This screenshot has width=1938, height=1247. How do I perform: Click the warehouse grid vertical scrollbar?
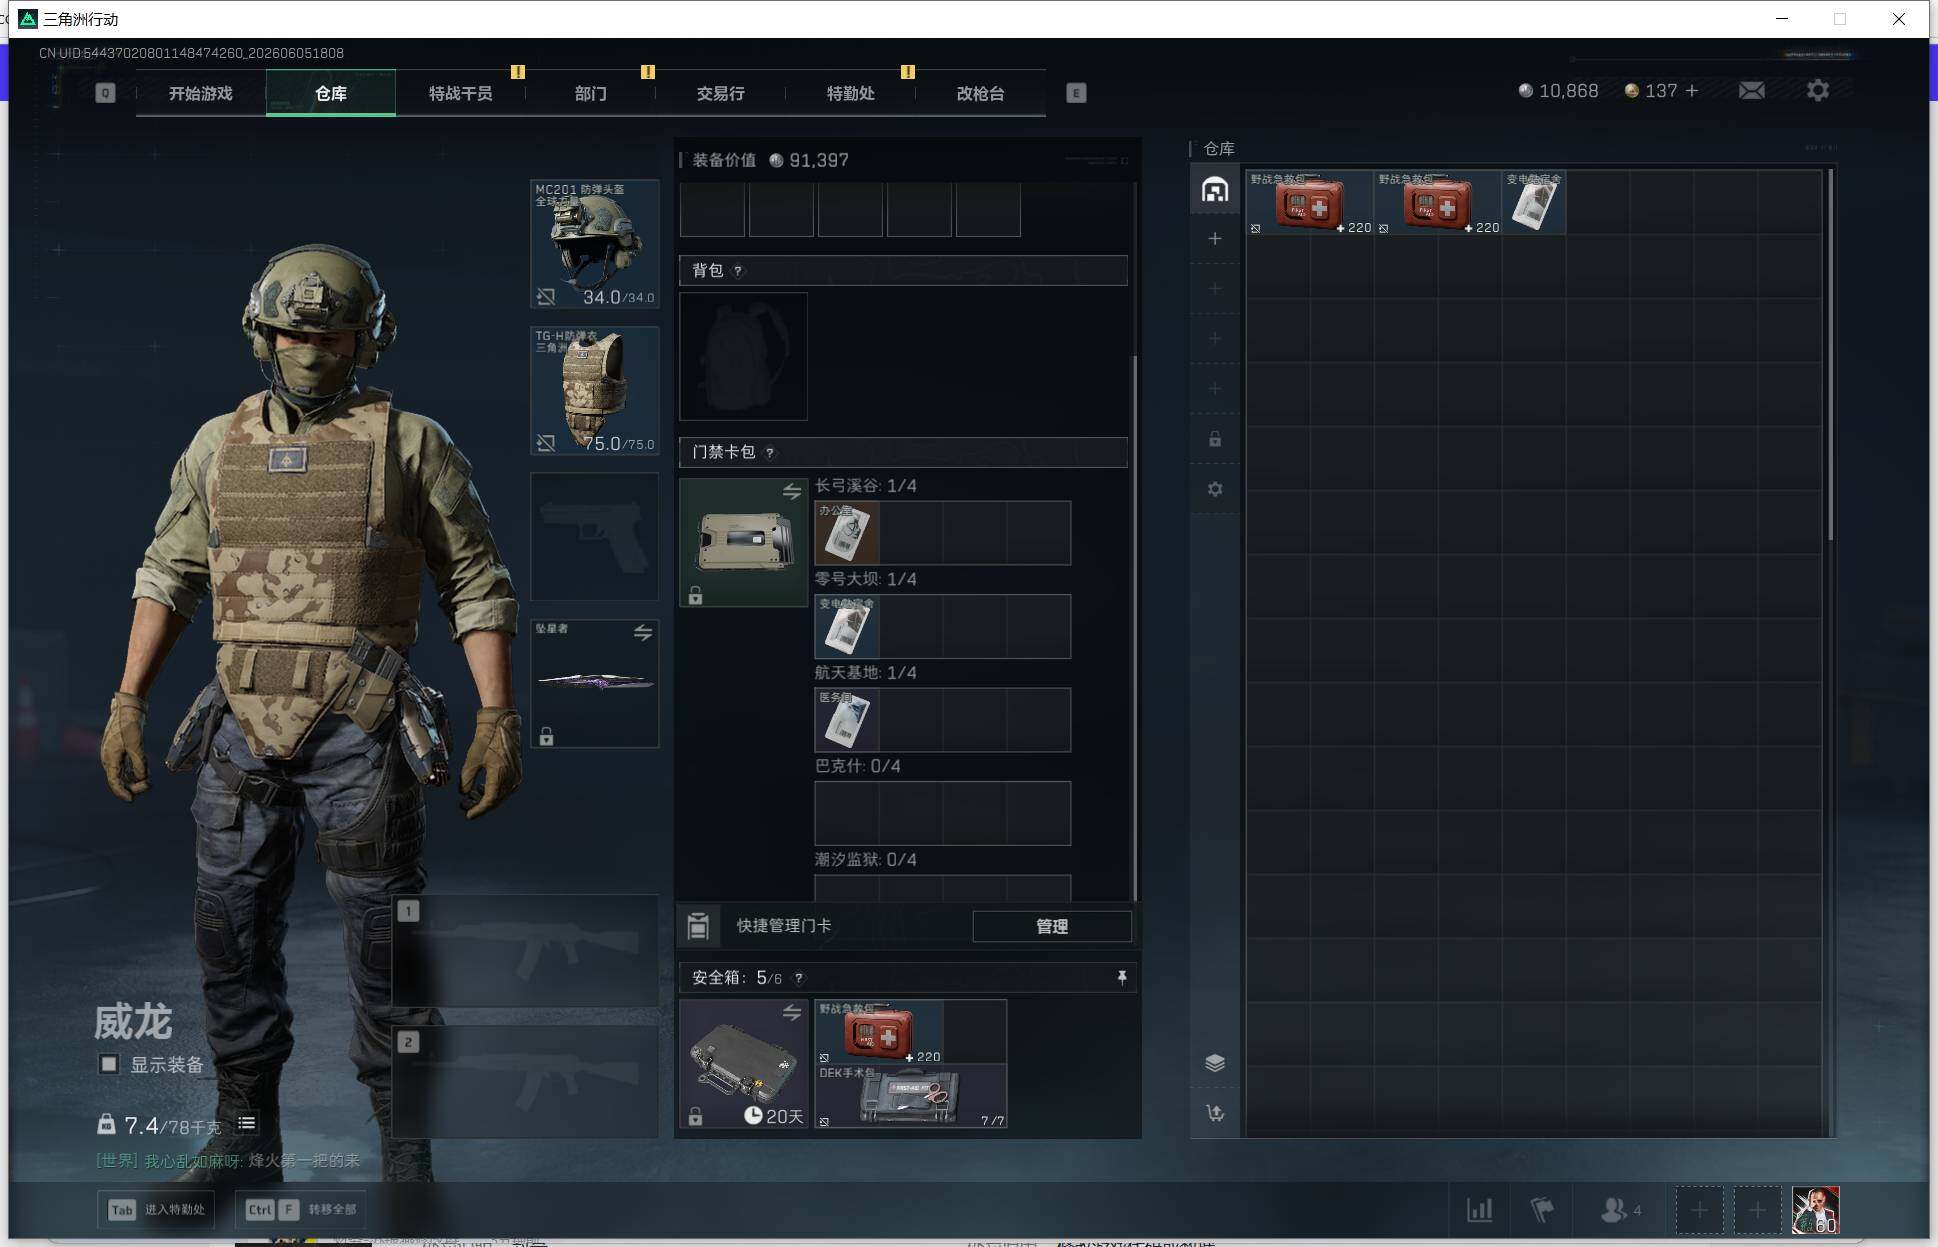coord(1830,355)
